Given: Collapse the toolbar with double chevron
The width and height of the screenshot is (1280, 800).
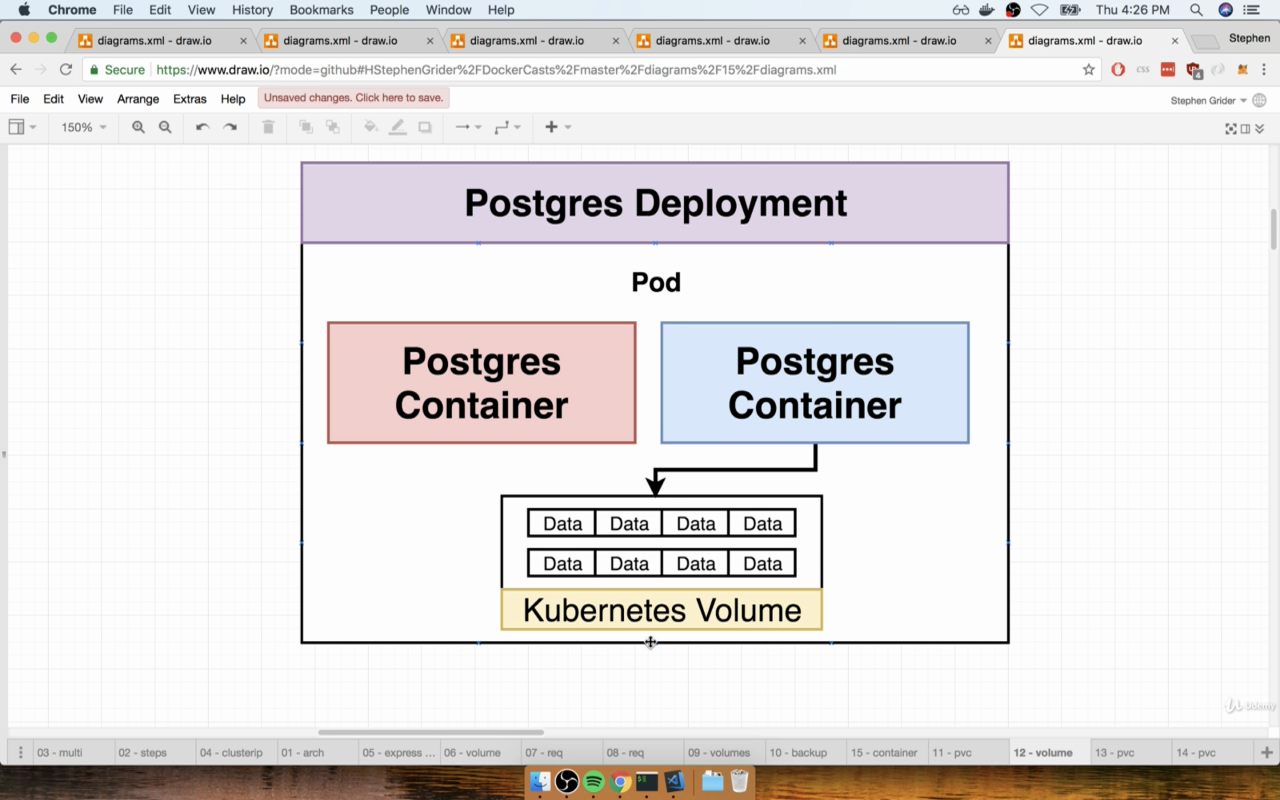Looking at the screenshot, I should point(1259,128).
